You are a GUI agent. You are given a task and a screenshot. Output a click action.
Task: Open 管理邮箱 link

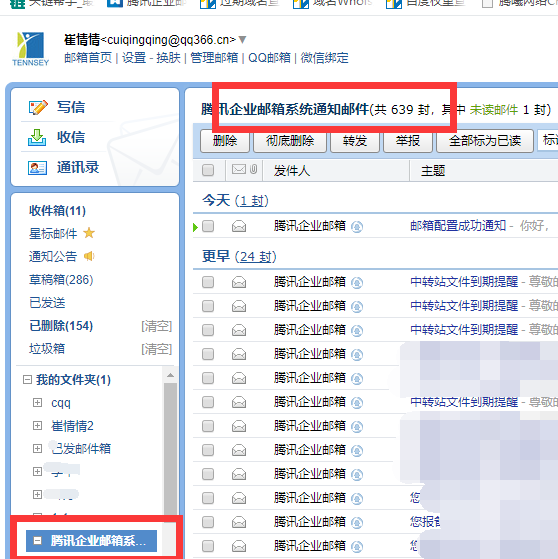pos(214,58)
